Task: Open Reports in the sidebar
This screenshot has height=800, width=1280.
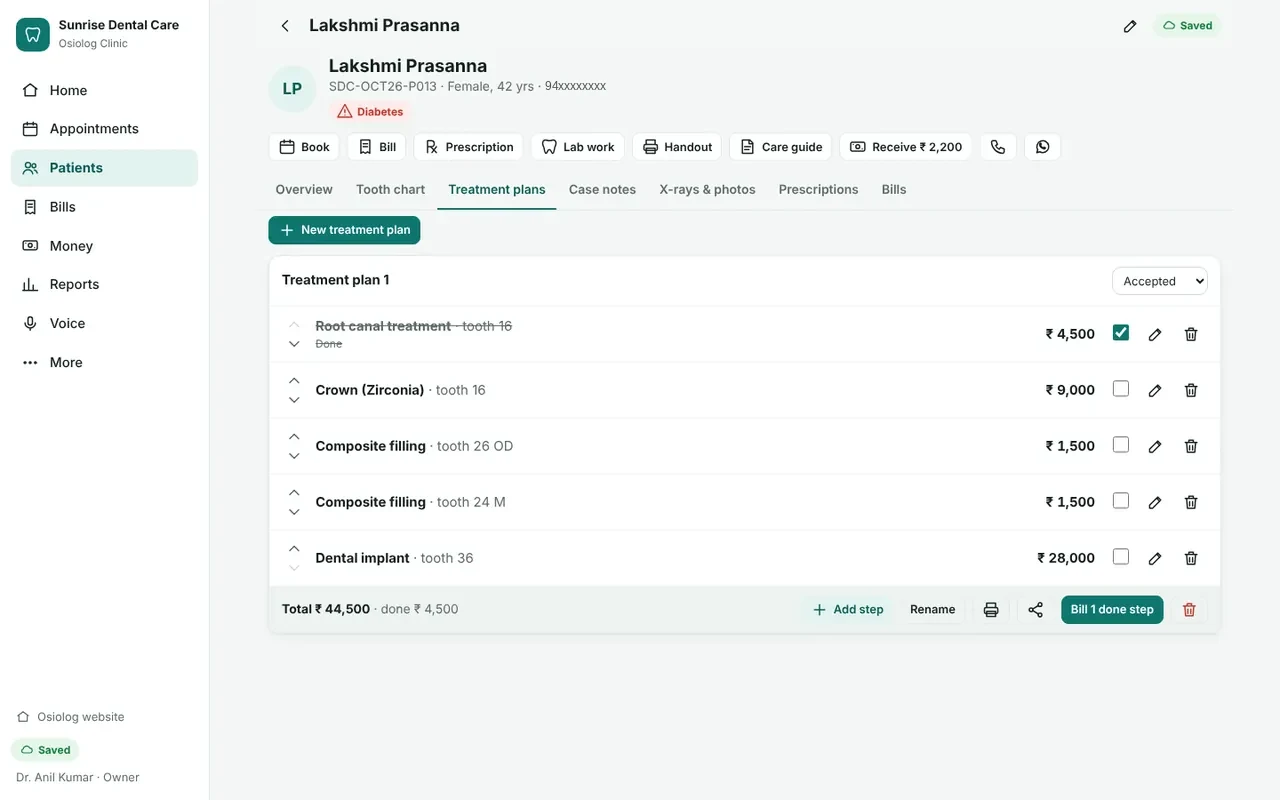Action: pyautogui.click(x=104, y=285)
